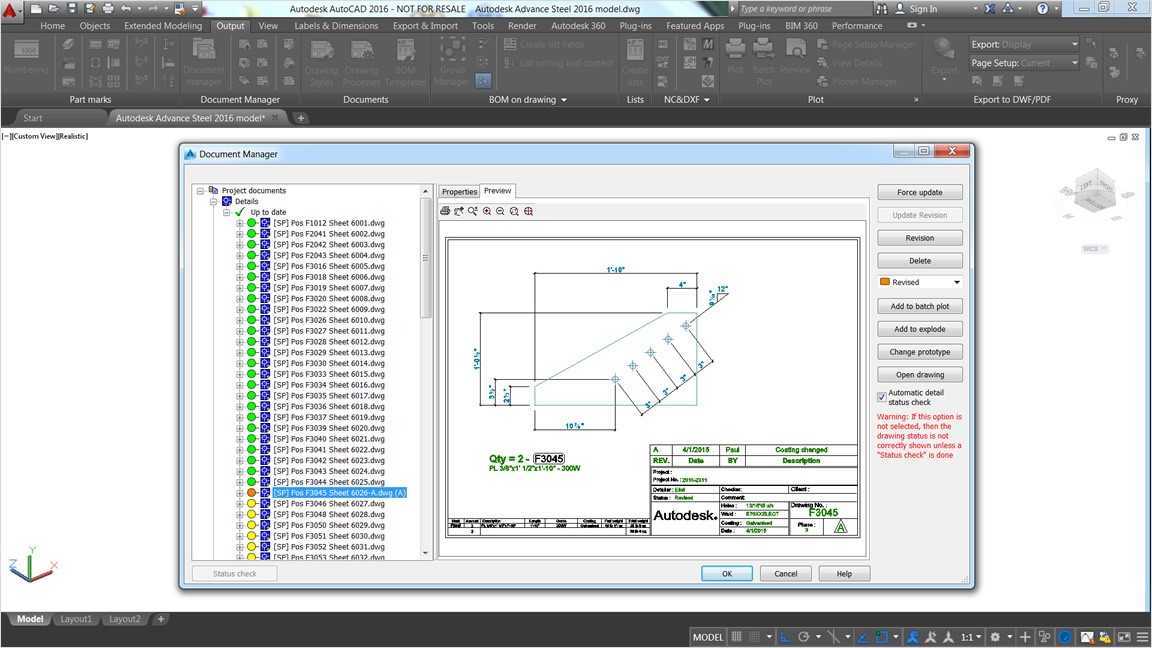Click the zoom window icon in Preview toolbar

[x=472, y=211]
